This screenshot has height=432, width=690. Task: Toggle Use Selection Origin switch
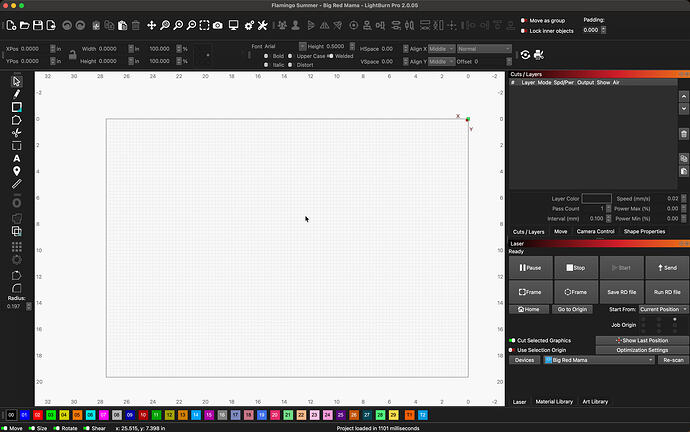coord(512,350)
